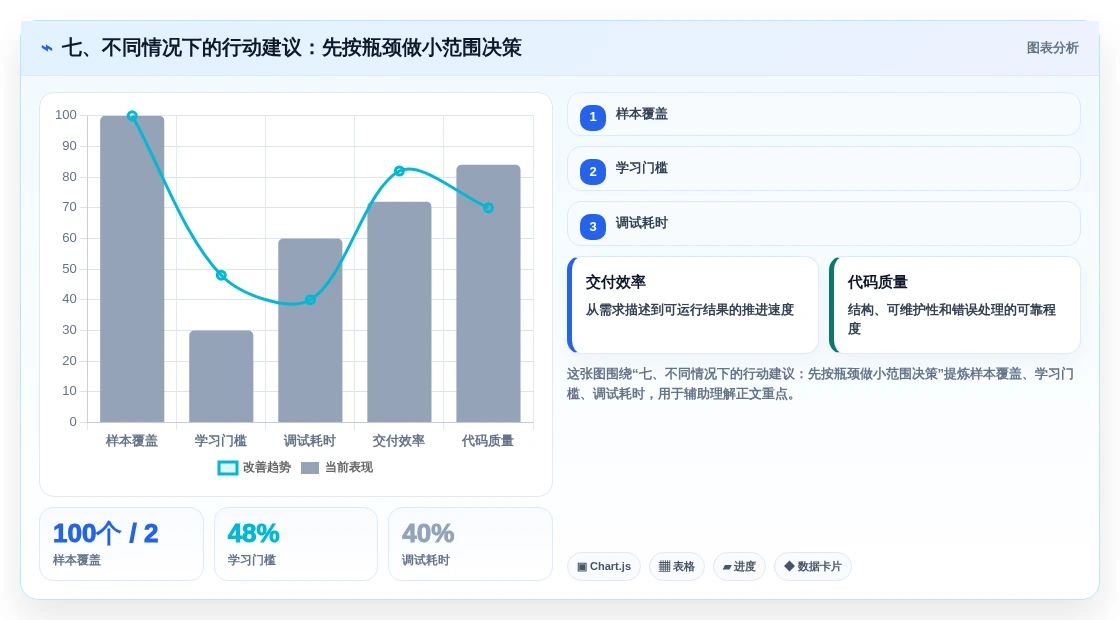The width and height of the screenshot is (1120, 620).
Task: Click the summary paragraph starting 这张图围绕
Action: pyautogui.click(x=820, y=384)
